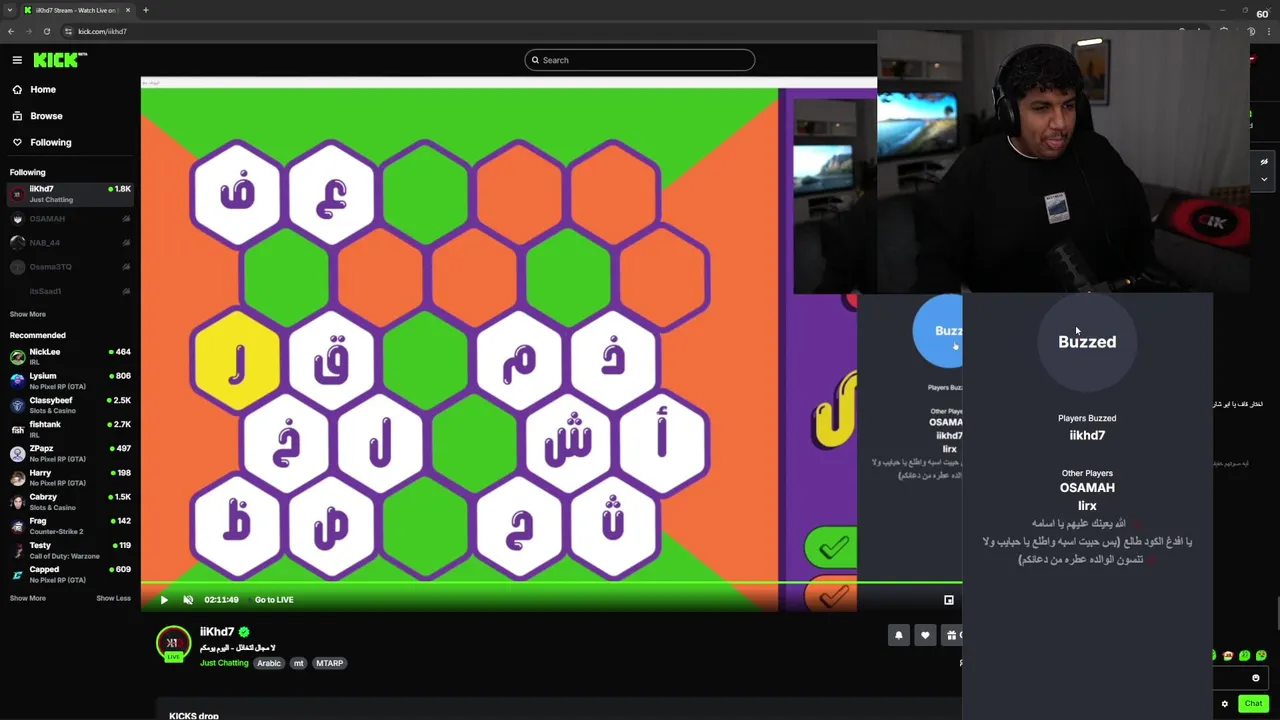1280x720 pixels.
Task: Open emoji picker in chat input
Action: coord(1256,678)
